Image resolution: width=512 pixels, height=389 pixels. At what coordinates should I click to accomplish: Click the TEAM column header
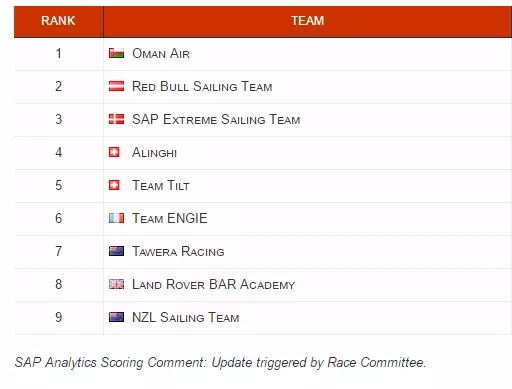click(x=307, y=21)
